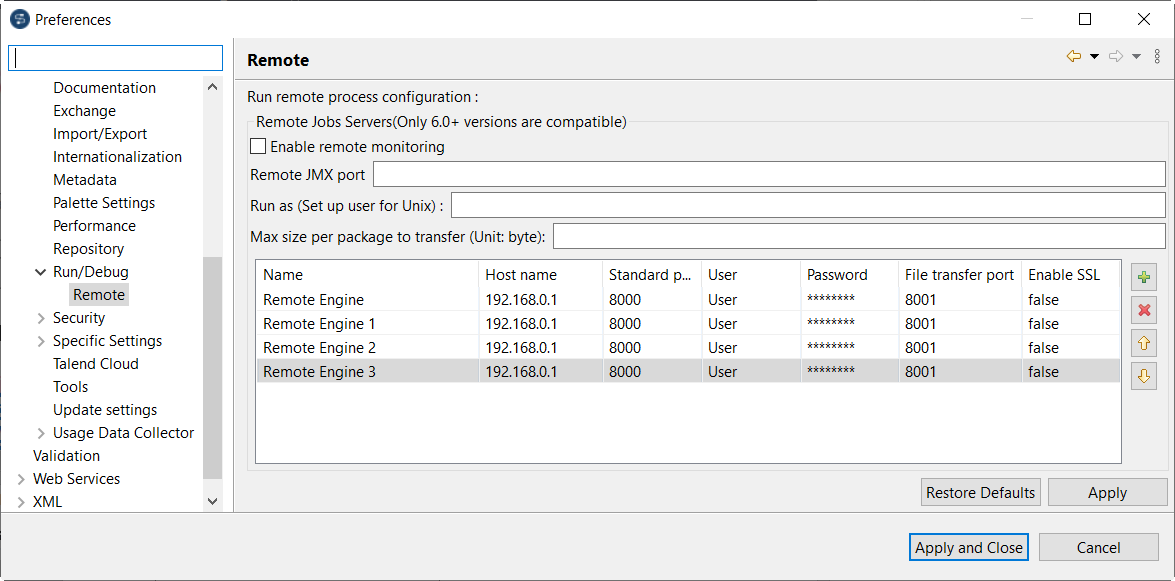This screenshot has height=581, width=1175.
Task: Open the view menu via three-dot icon
Action: pos(1158,56)
